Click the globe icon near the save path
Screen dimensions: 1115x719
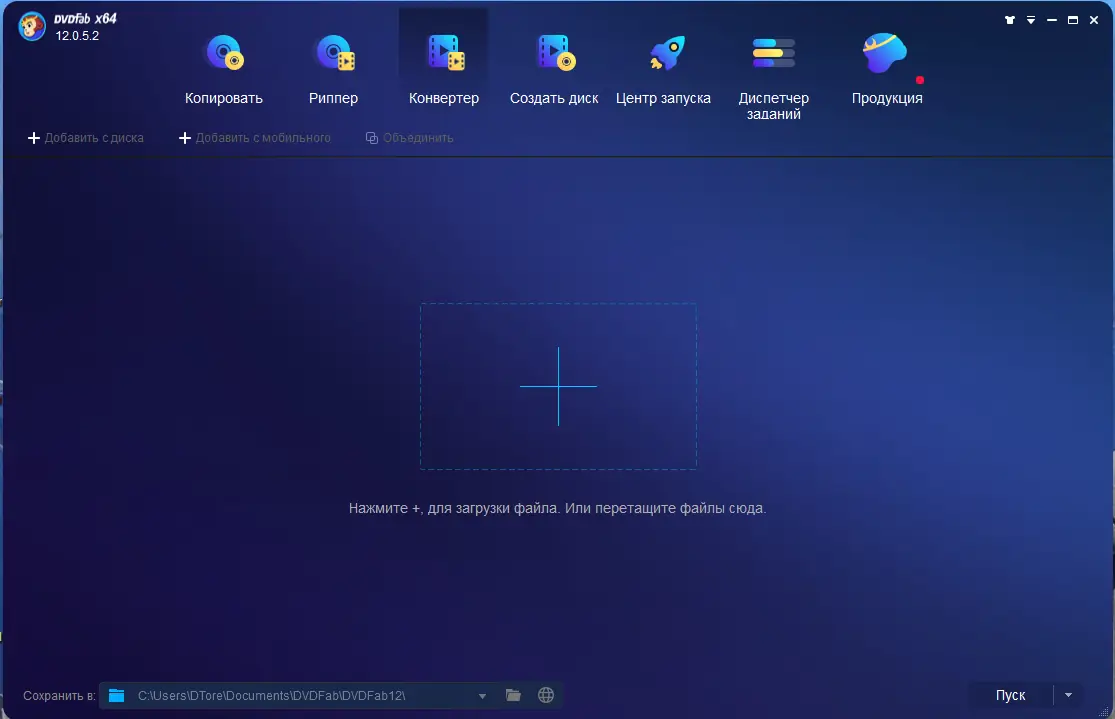point(545,694)
